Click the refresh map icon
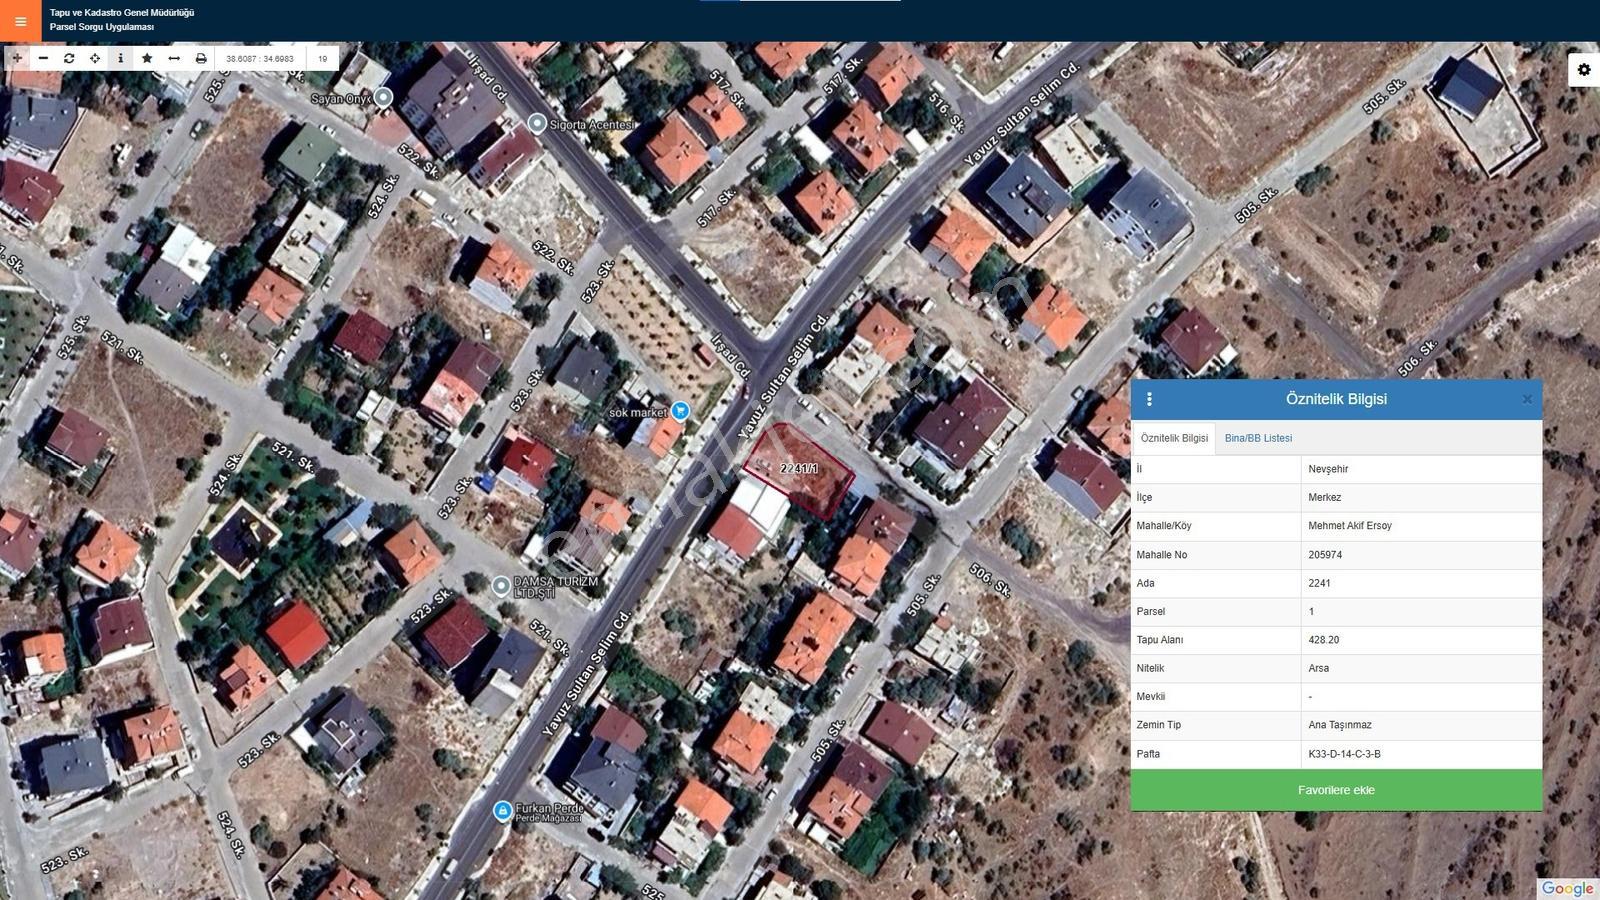Screen dimensions: 1600x900 pyautogui.click(x=69, y=58)
